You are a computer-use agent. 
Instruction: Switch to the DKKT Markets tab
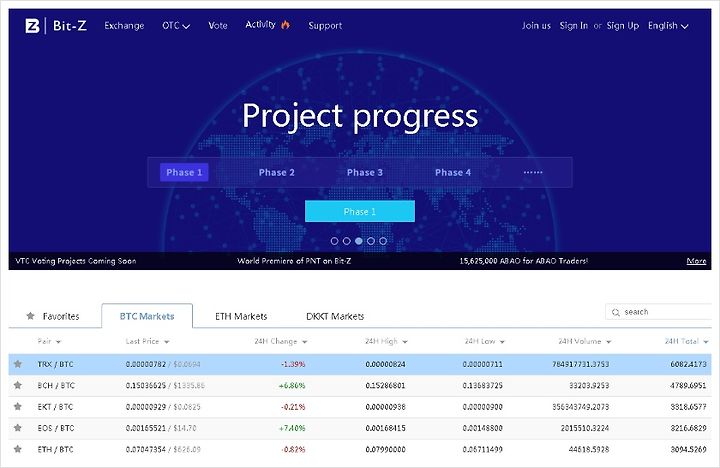click(x=335, y=316)
